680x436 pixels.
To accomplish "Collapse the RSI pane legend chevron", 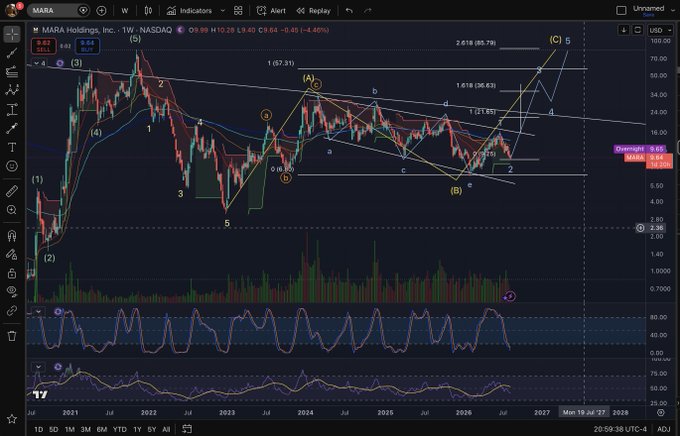I will pyautogui.click(x=38, y=367).
